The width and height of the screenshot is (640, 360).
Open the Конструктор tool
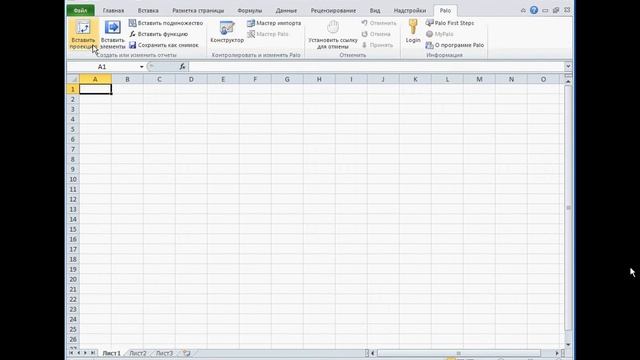[227, 32]
